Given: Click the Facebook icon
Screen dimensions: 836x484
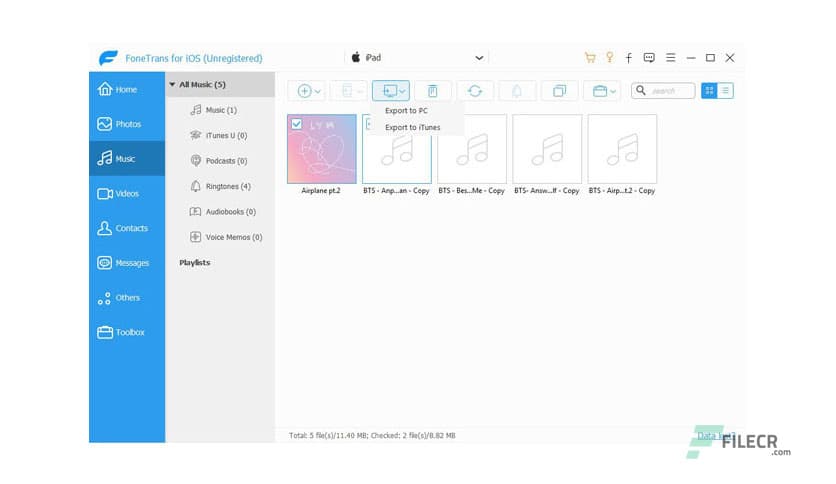Looking at the screenshot, I should 629,58.
